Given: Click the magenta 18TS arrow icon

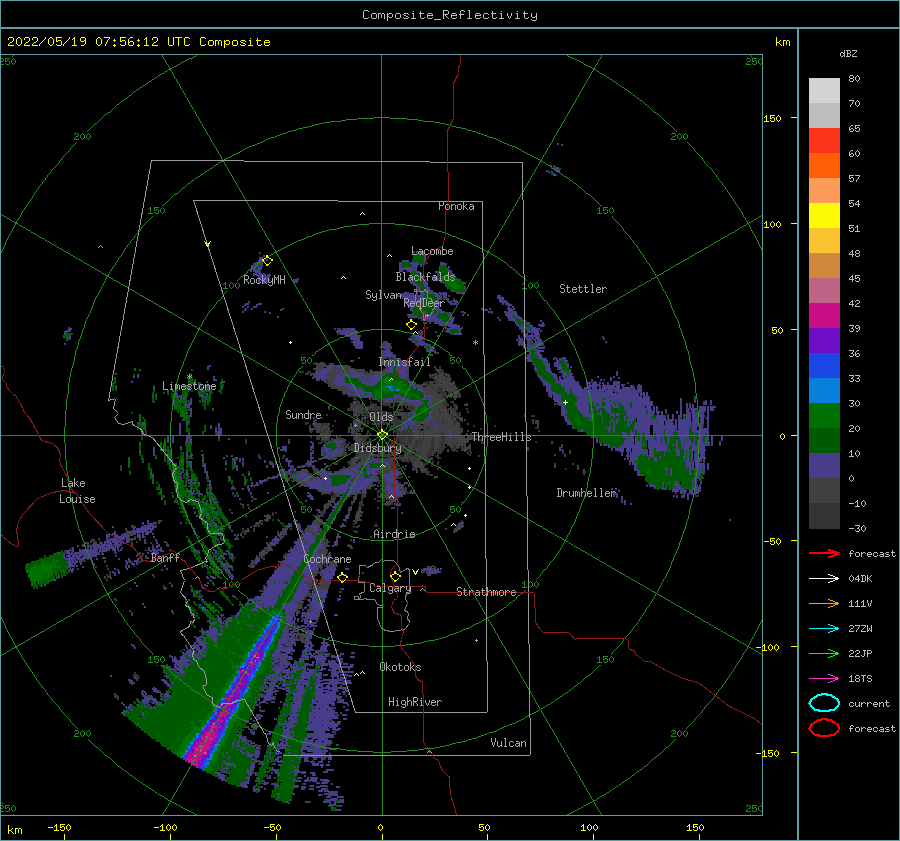Looking at the screenshot, I should tap(824, 678).
